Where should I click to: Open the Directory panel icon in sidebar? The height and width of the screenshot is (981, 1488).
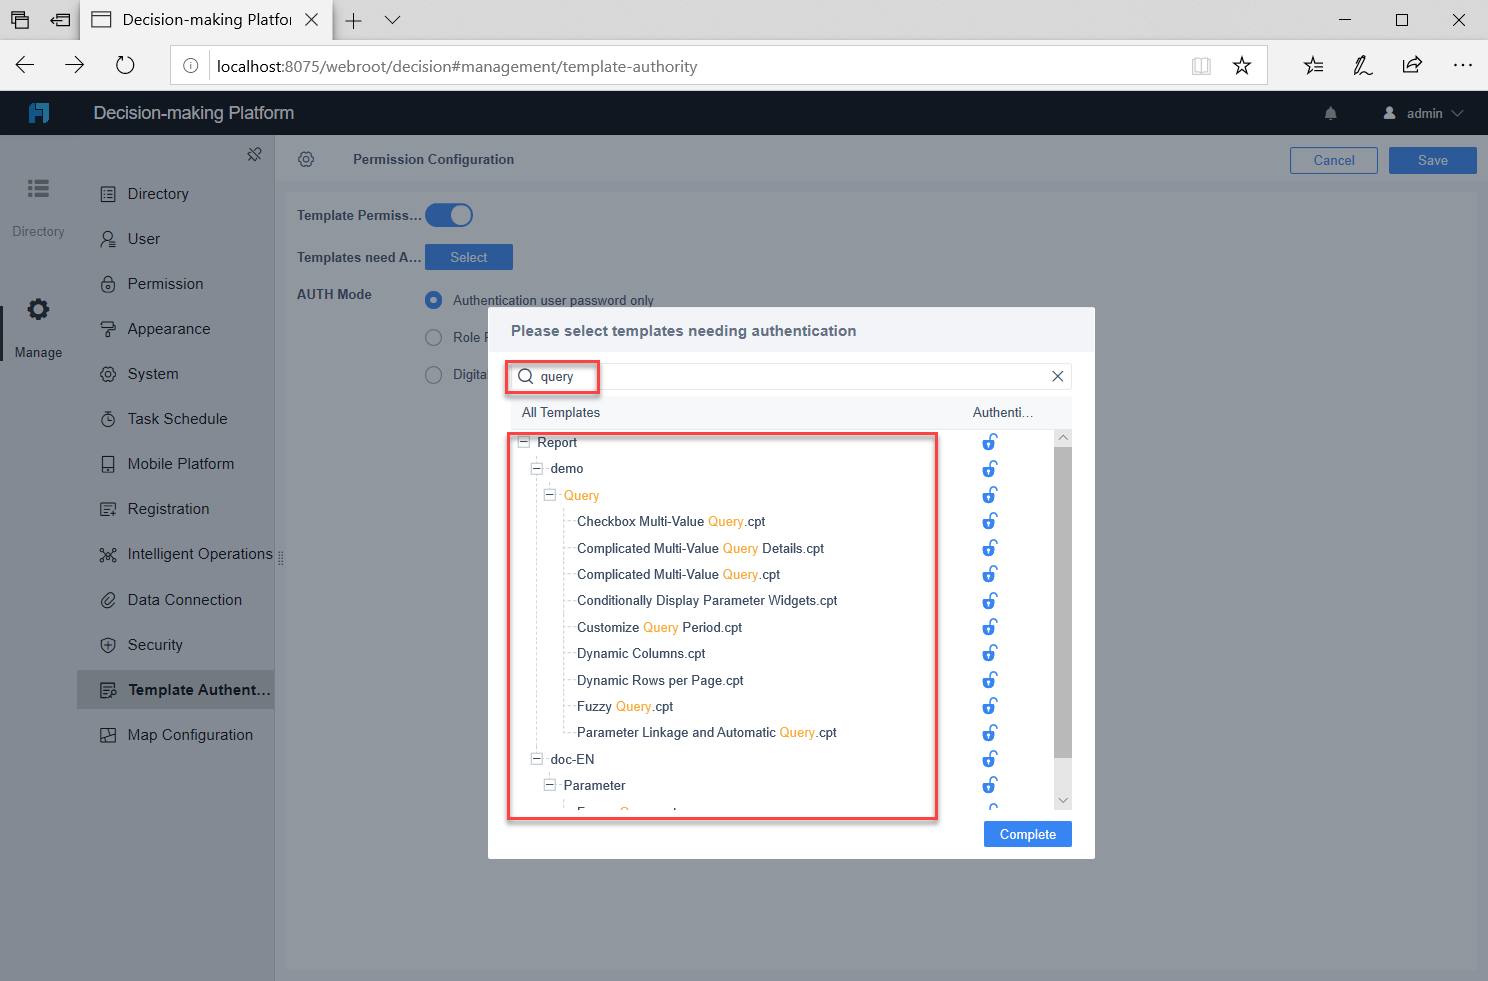(x=109, y=193)
